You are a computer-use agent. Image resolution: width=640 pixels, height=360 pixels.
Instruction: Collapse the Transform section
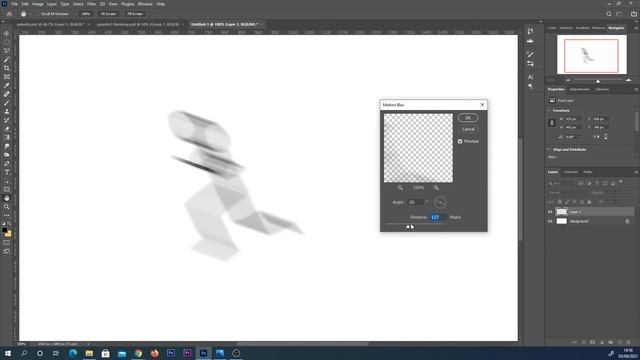549,111
